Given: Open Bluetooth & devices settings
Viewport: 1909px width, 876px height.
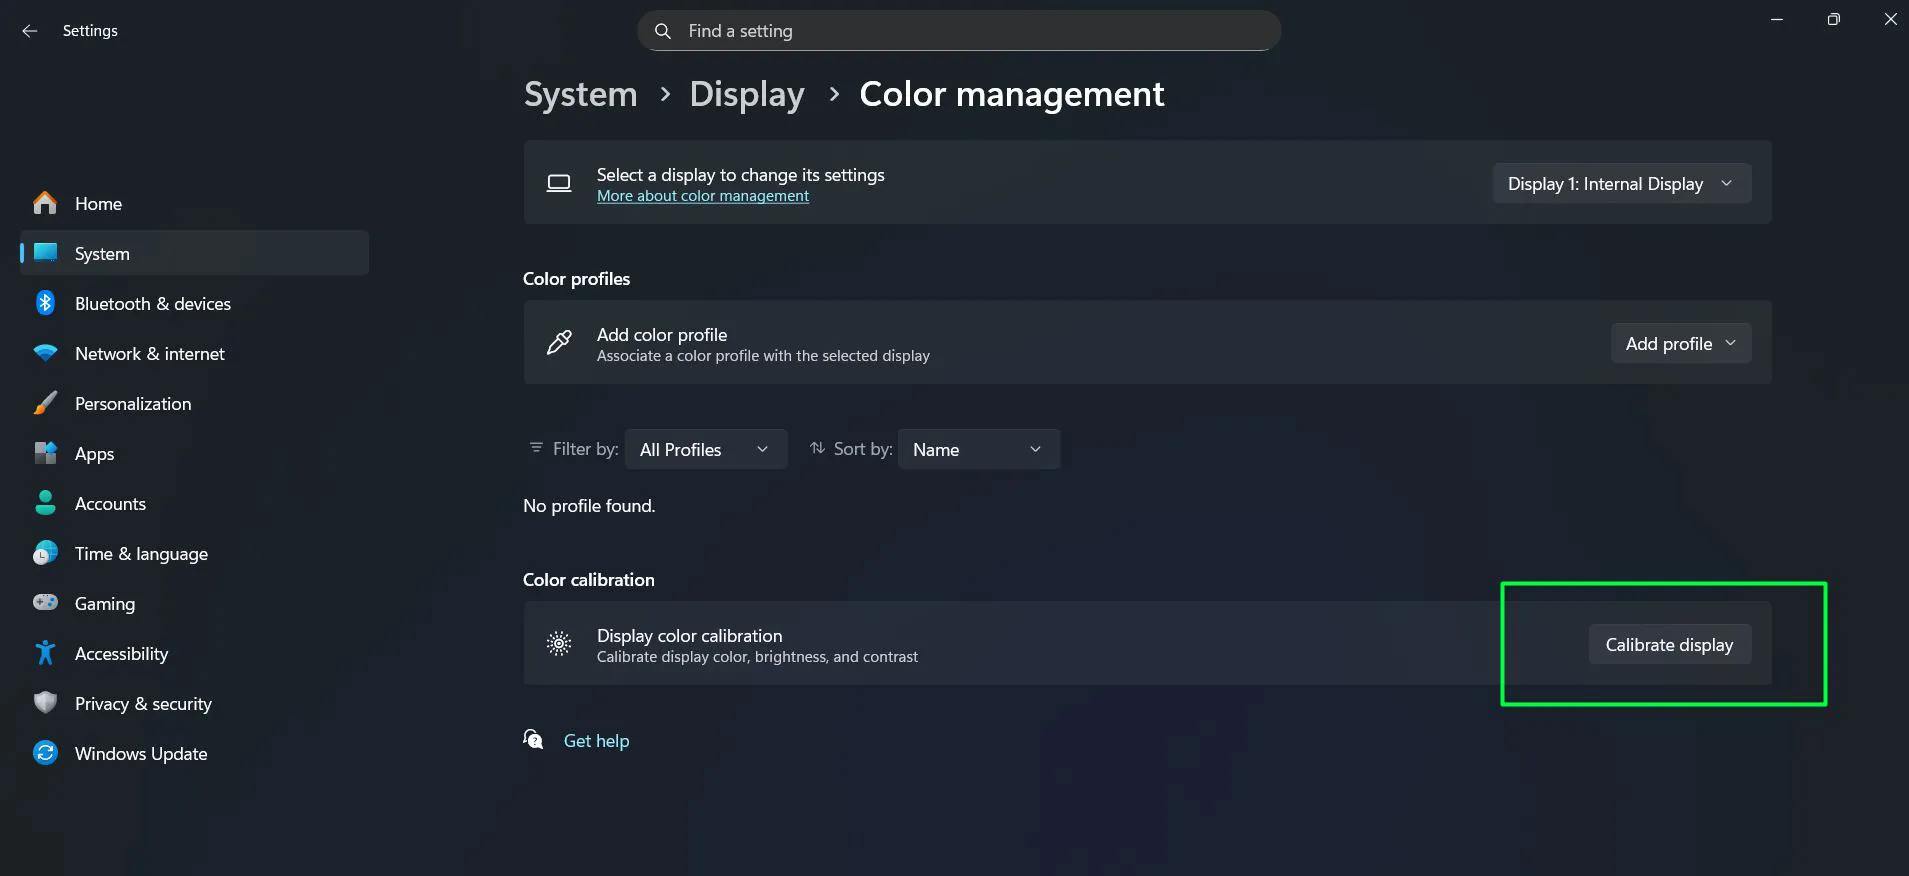Looking at the screenshot, I should point(194,303).
